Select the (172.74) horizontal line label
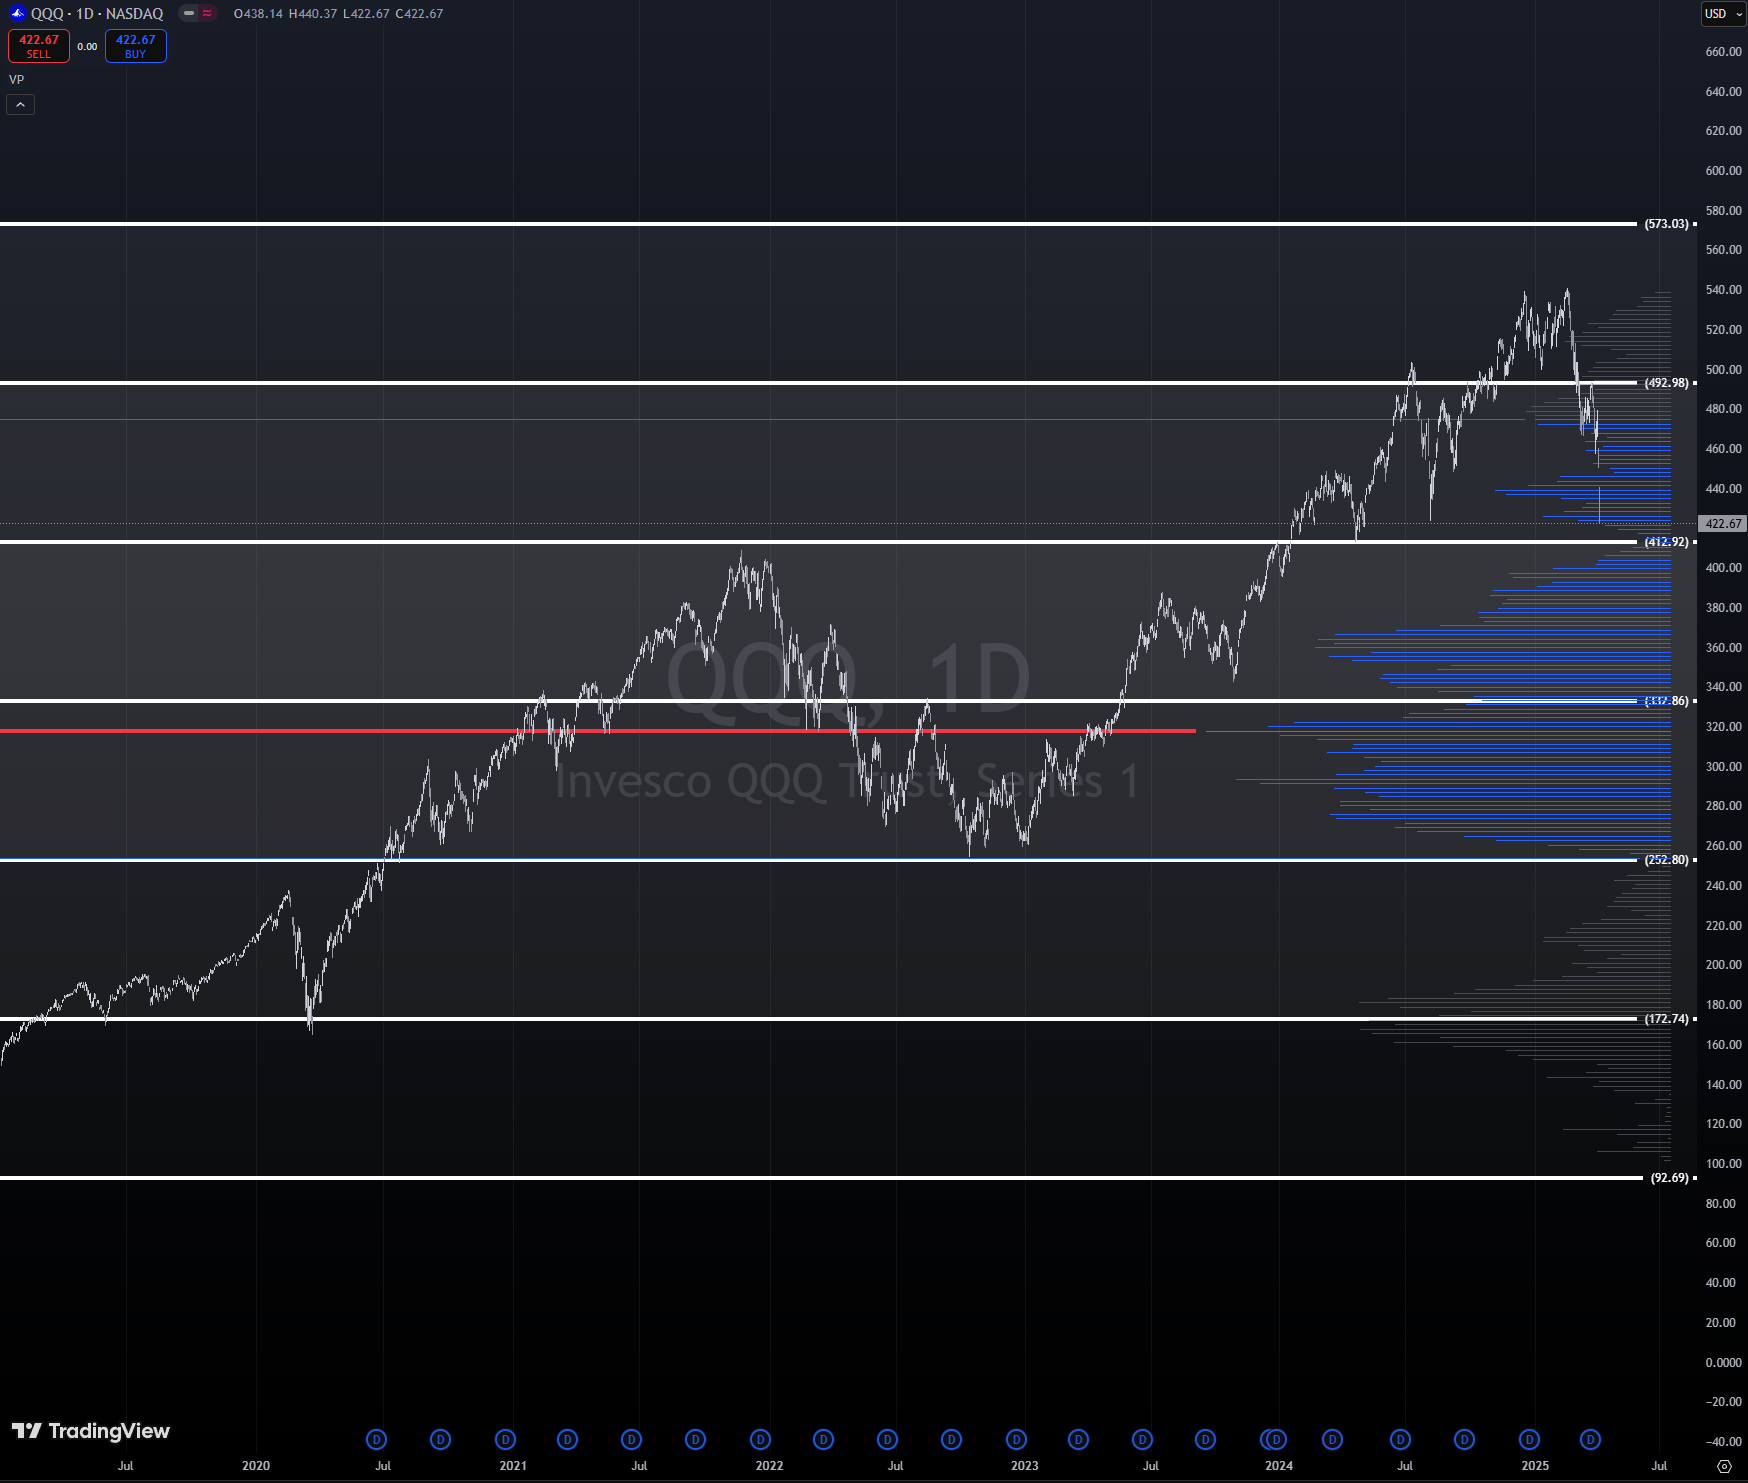Image resolution: width=1748 pixels, height=1483 pixels. tap(1666, 1019)
